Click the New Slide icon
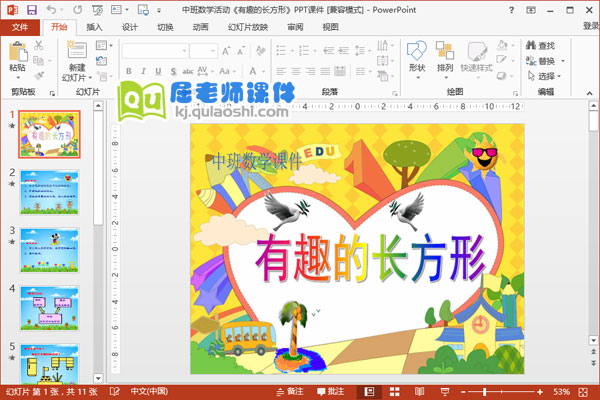600x400 pixels. [77, 51]
